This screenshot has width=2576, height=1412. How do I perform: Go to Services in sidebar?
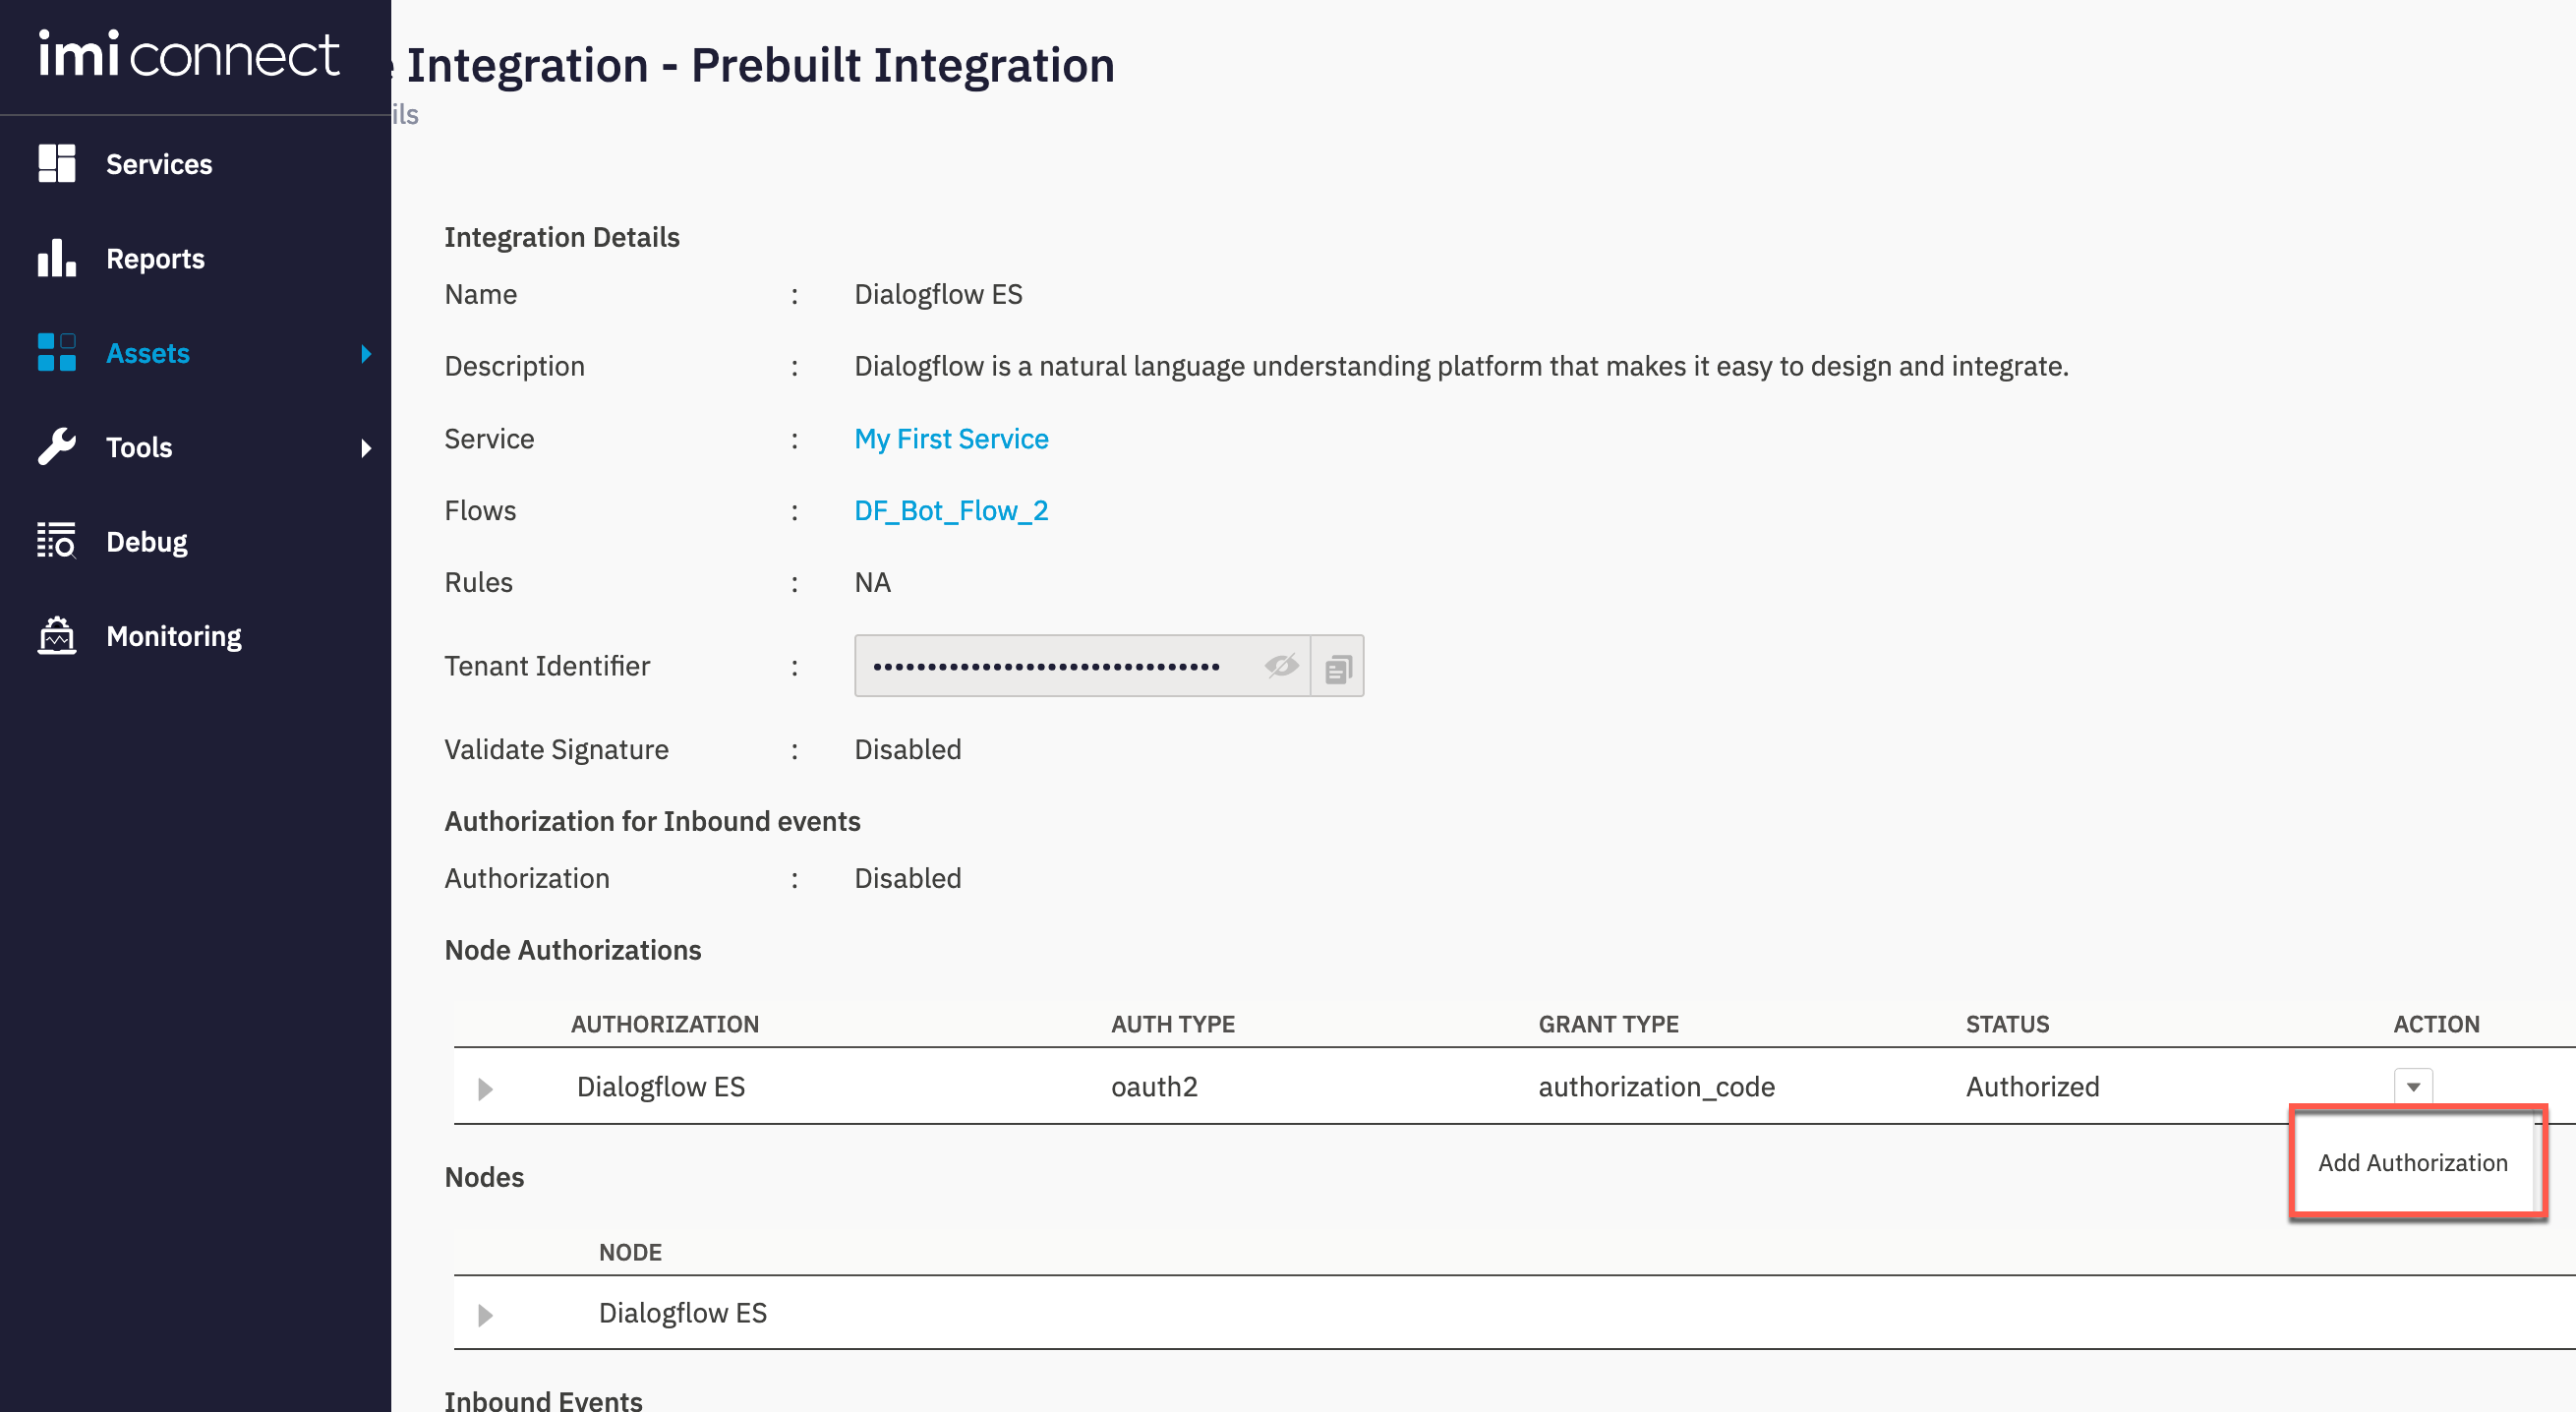159,164
